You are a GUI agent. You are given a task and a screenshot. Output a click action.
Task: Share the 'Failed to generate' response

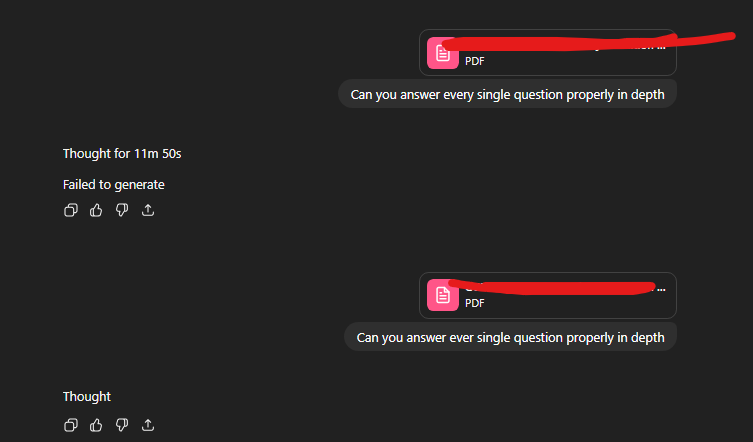point(148,210)
